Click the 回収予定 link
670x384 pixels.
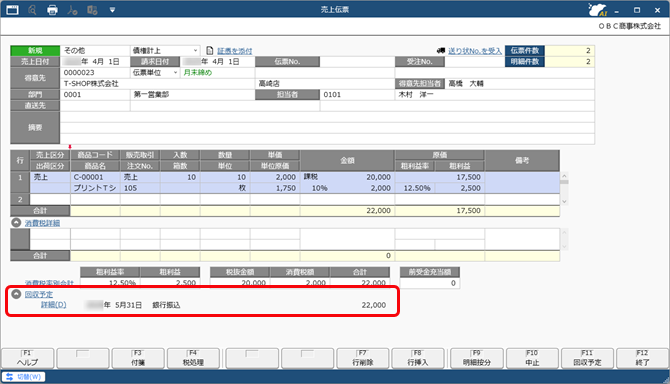pos(39,294)
